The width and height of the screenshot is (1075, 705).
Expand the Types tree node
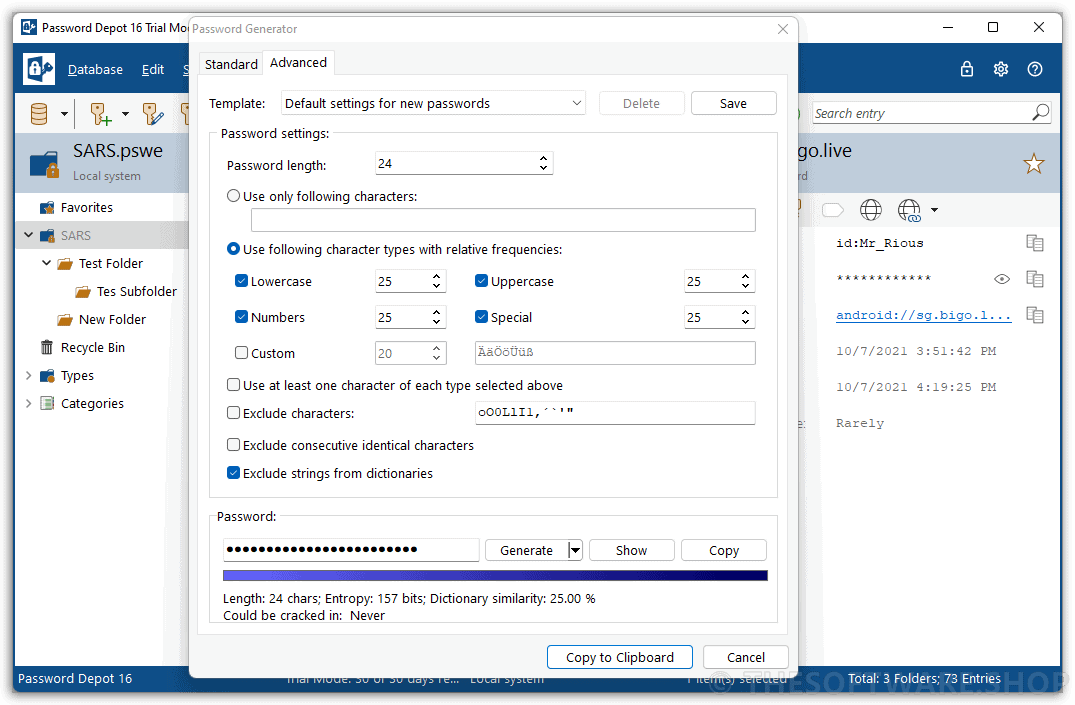click(28, 376)
